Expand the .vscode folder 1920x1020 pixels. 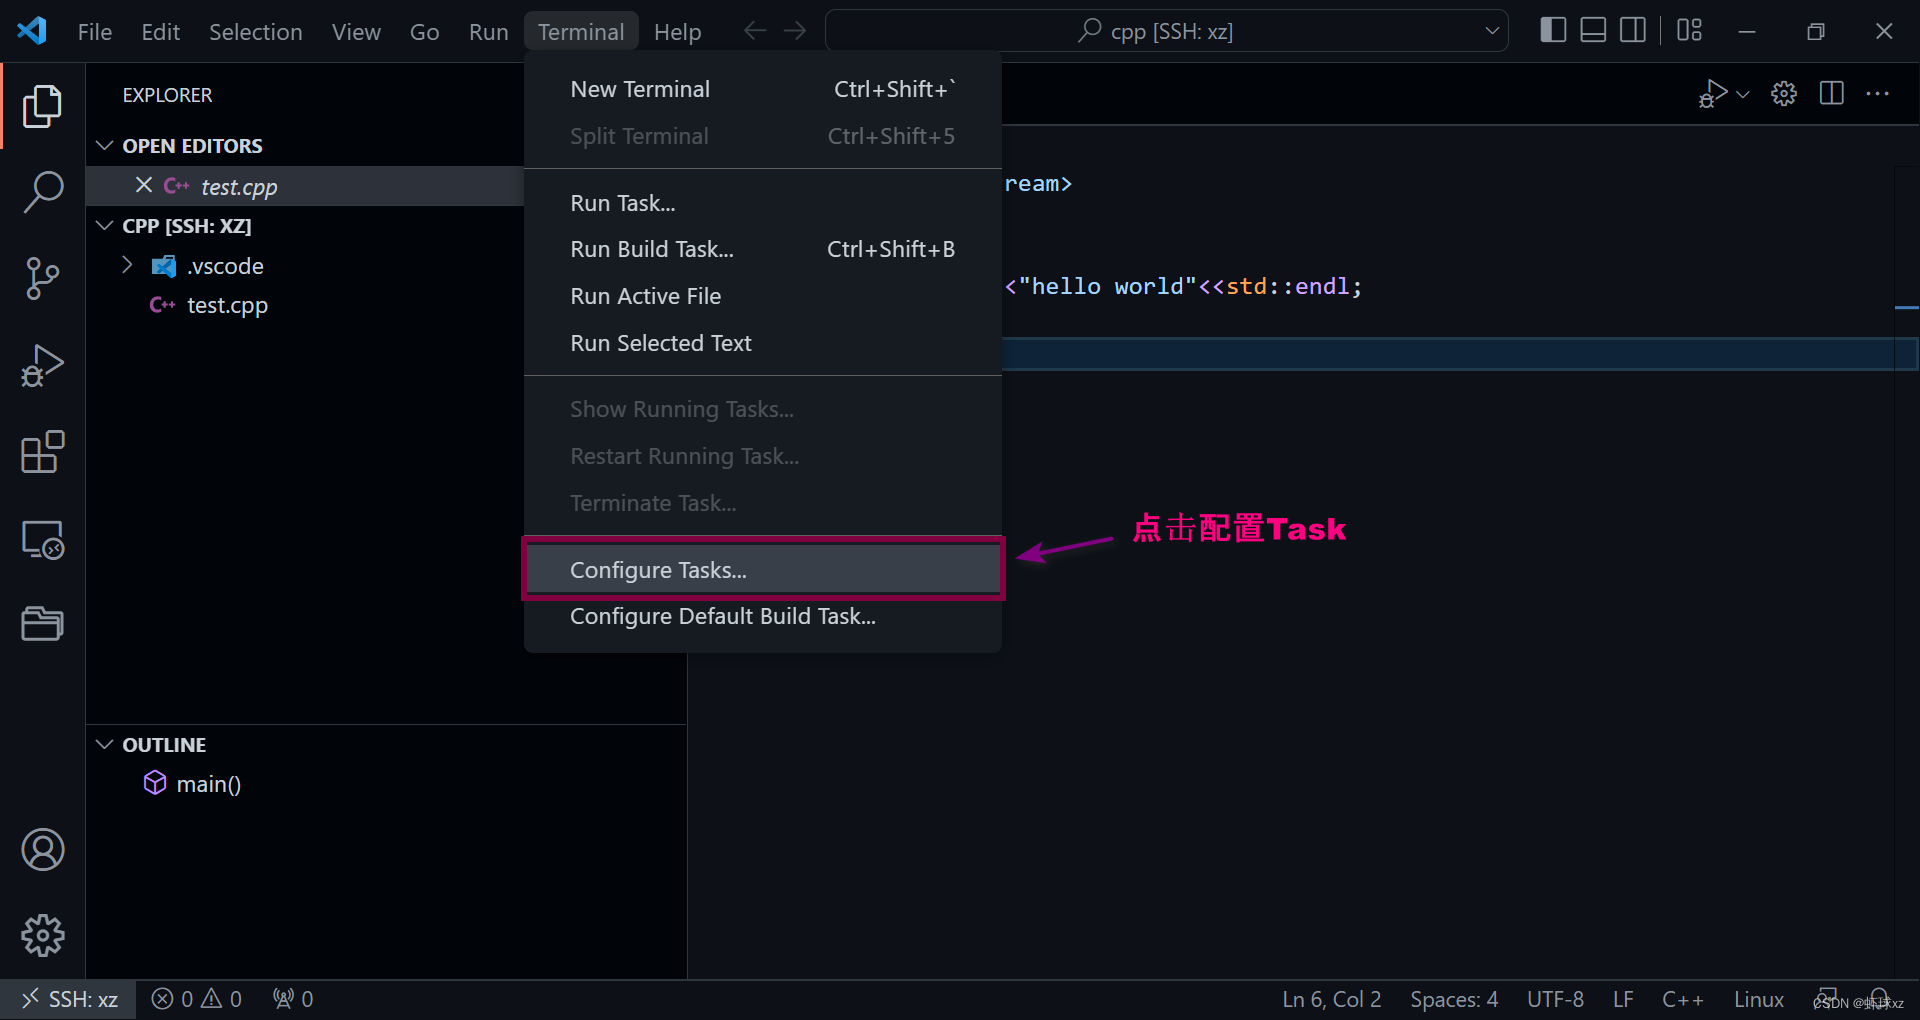(x=127, y=265)
